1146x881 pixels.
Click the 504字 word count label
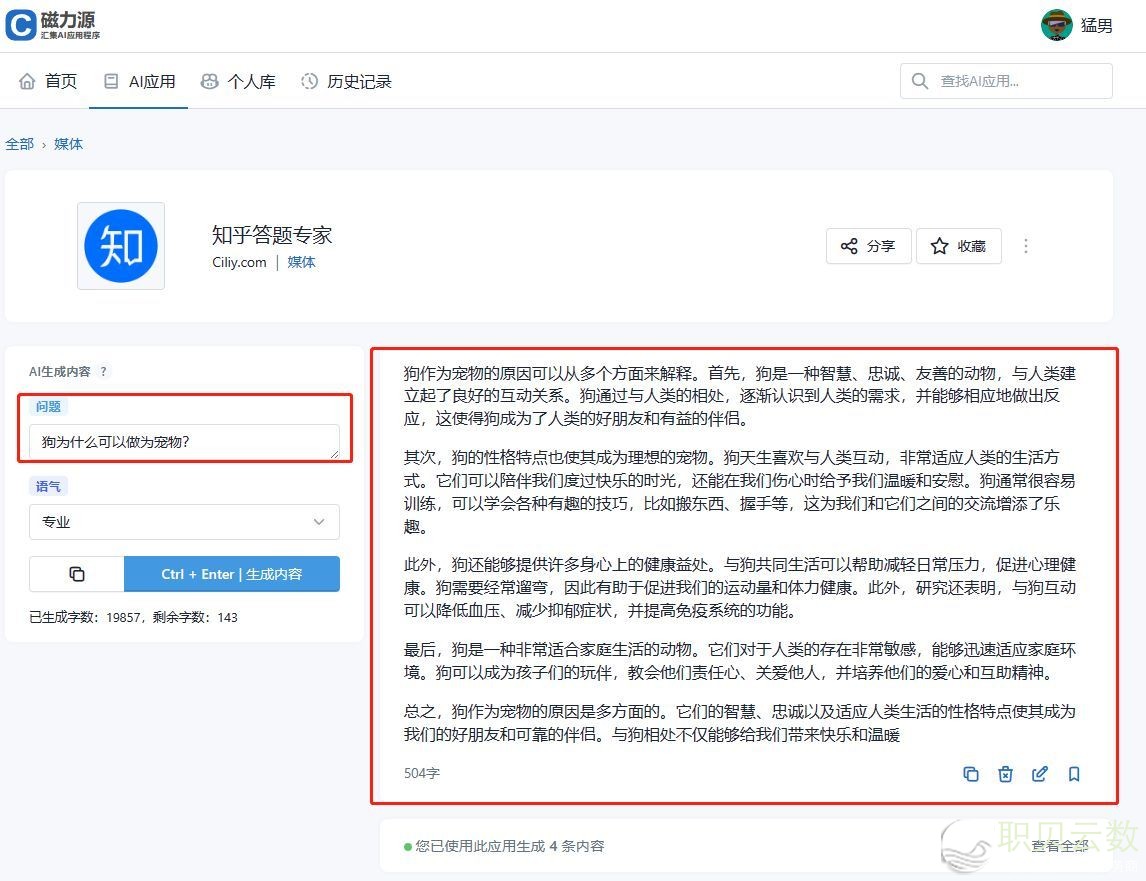(422, 774)
